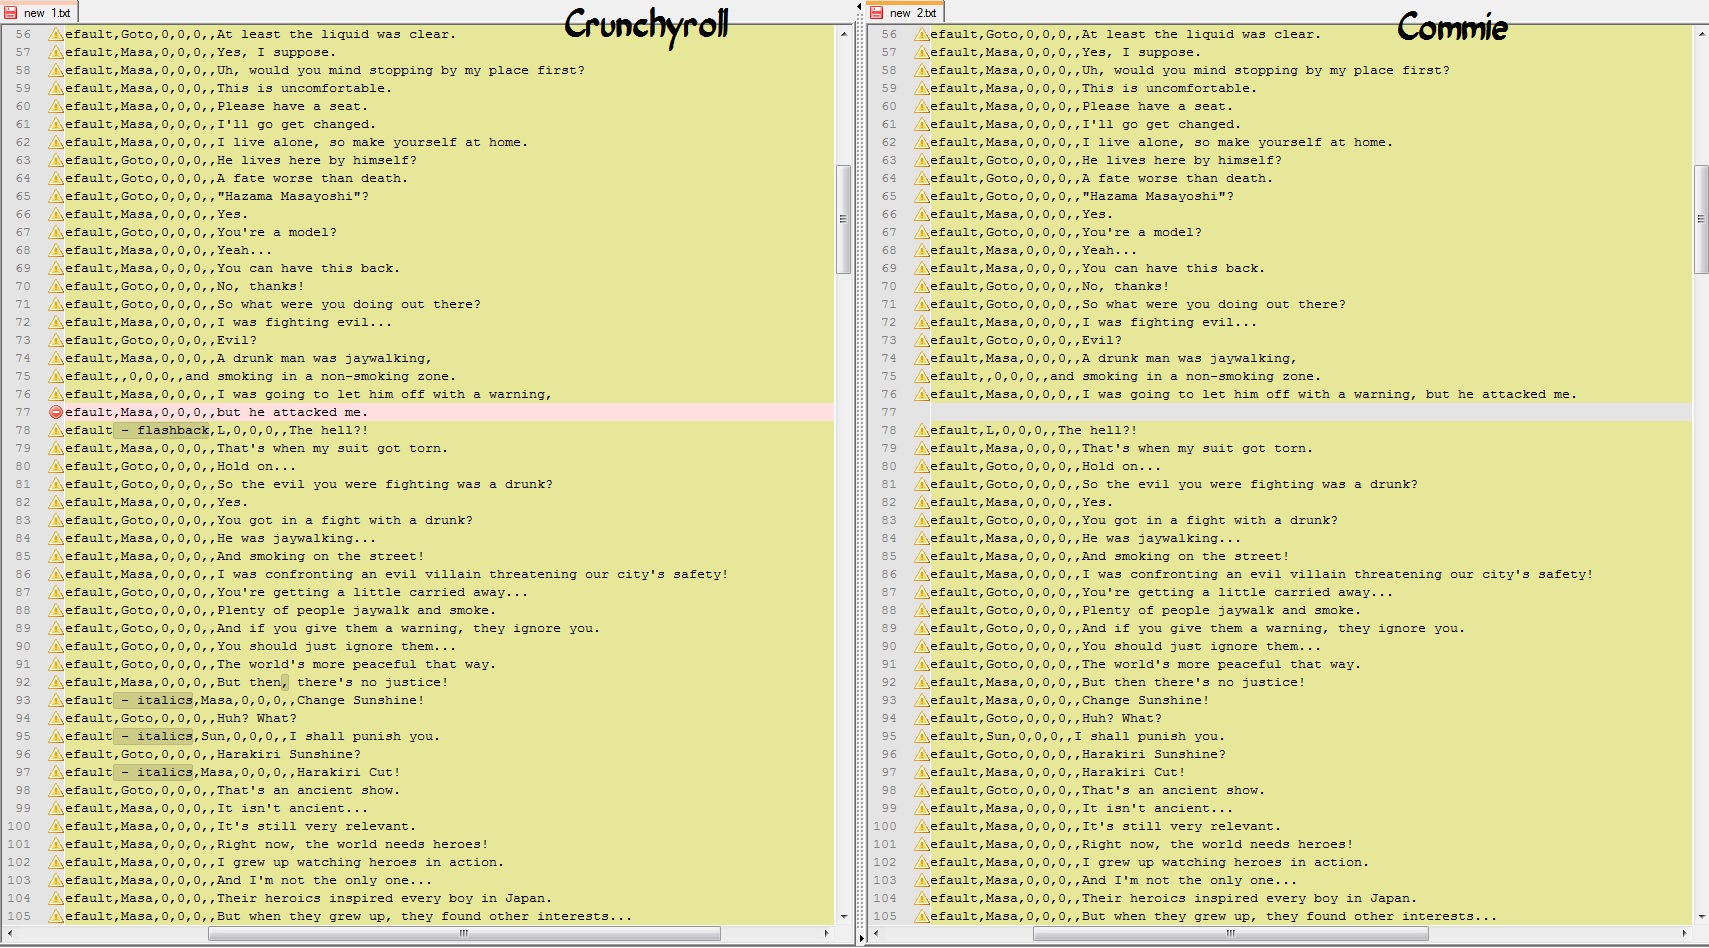The image size is (1709, 948).
Task: Click warning marker on line 92 in left pane
Action: coord(56,682)
